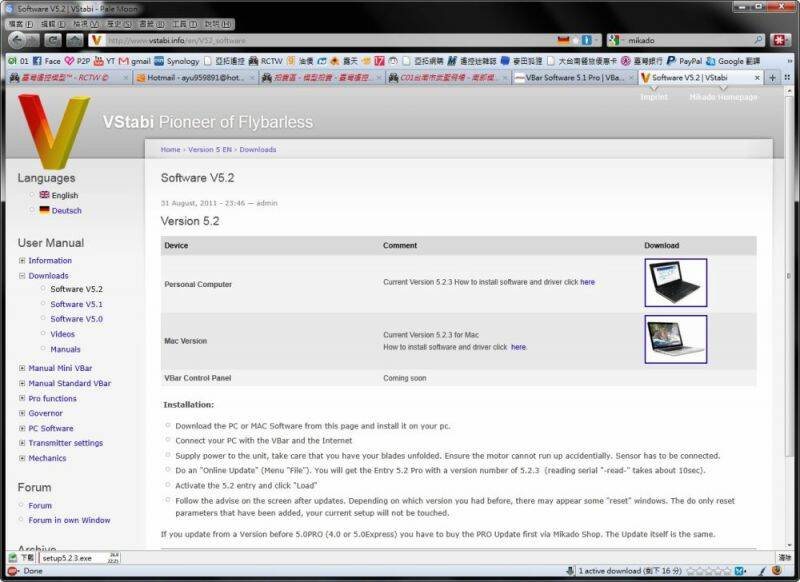Click the 01 bookmark at bookmarks bar start
Screen dimensions: 800x582
point(18,61)
